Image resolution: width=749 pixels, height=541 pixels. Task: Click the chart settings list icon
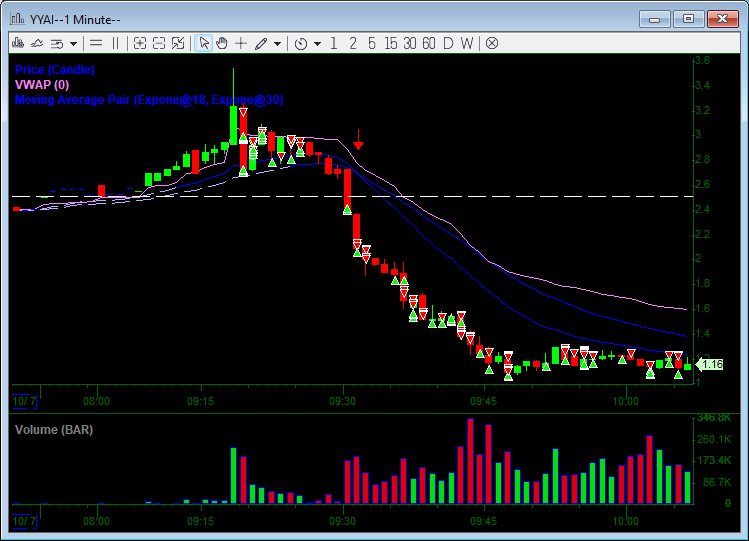[x=57, y=43]
